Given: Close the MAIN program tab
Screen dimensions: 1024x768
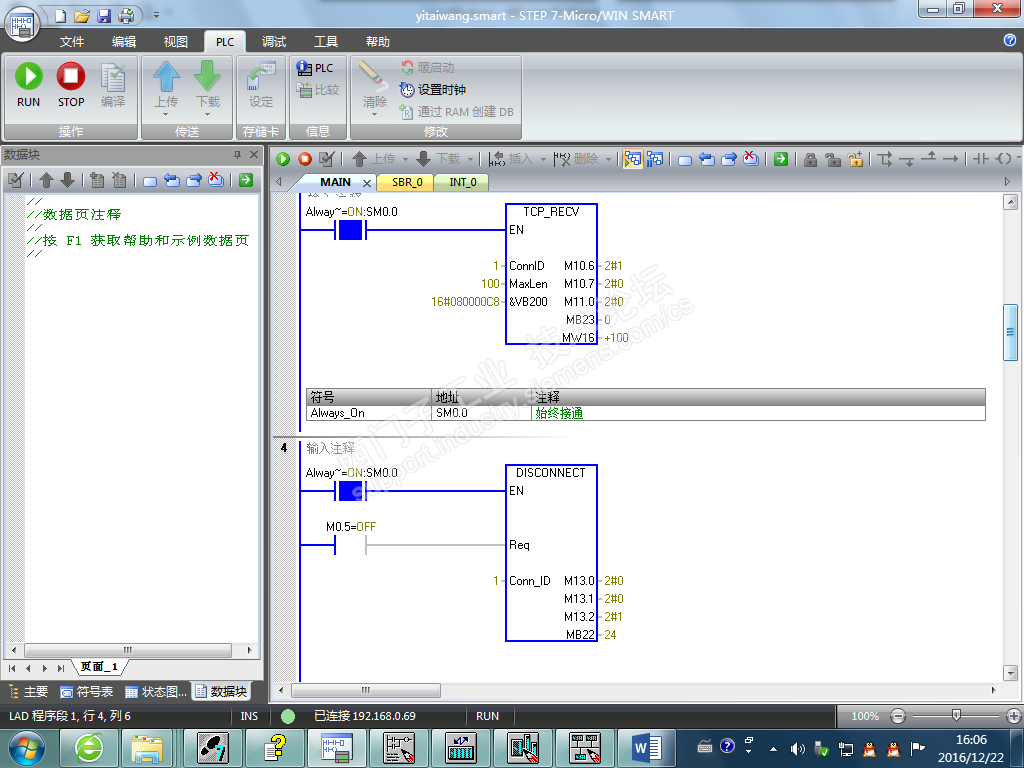Looking at the screenshot, I should pyautogui.click(x=367, y=183).
